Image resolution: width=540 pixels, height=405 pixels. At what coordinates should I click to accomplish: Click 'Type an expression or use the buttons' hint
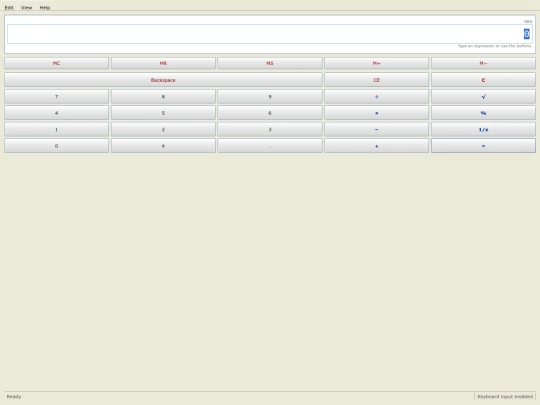495,46
